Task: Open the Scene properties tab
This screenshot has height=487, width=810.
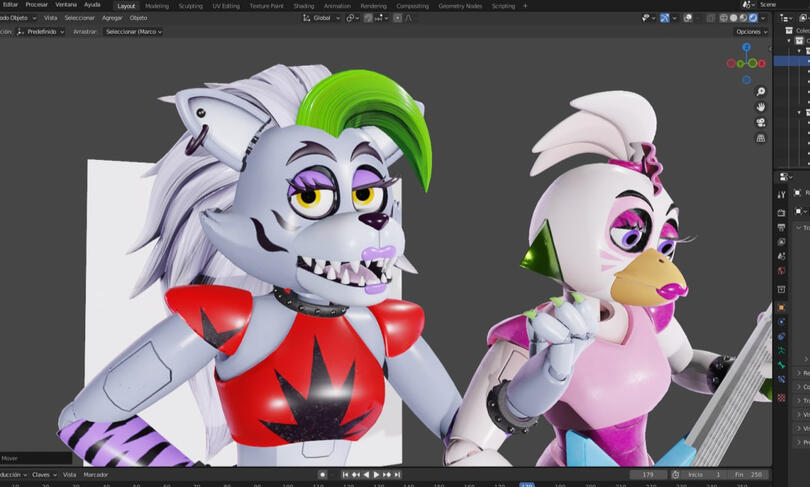Action: tap(781, 256)
